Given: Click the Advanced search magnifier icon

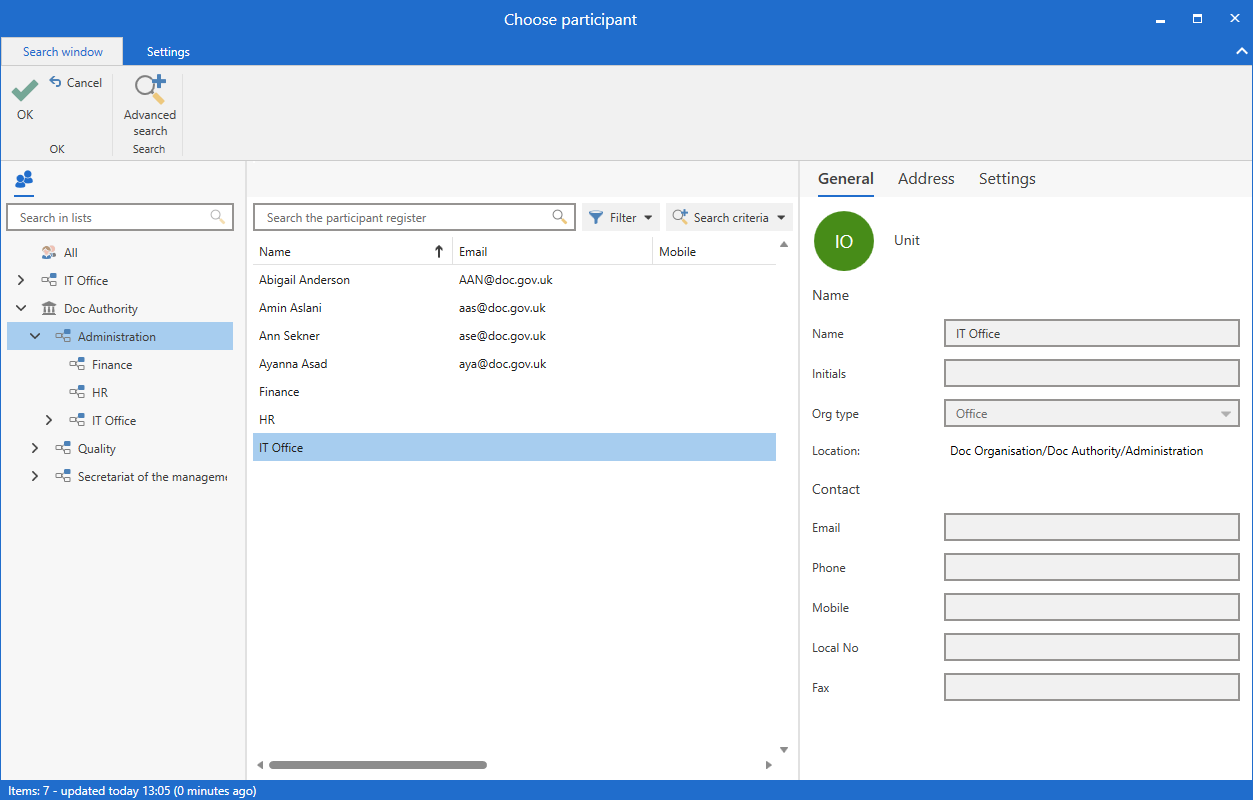Looking at the screenshot, I should coord(150,90).
